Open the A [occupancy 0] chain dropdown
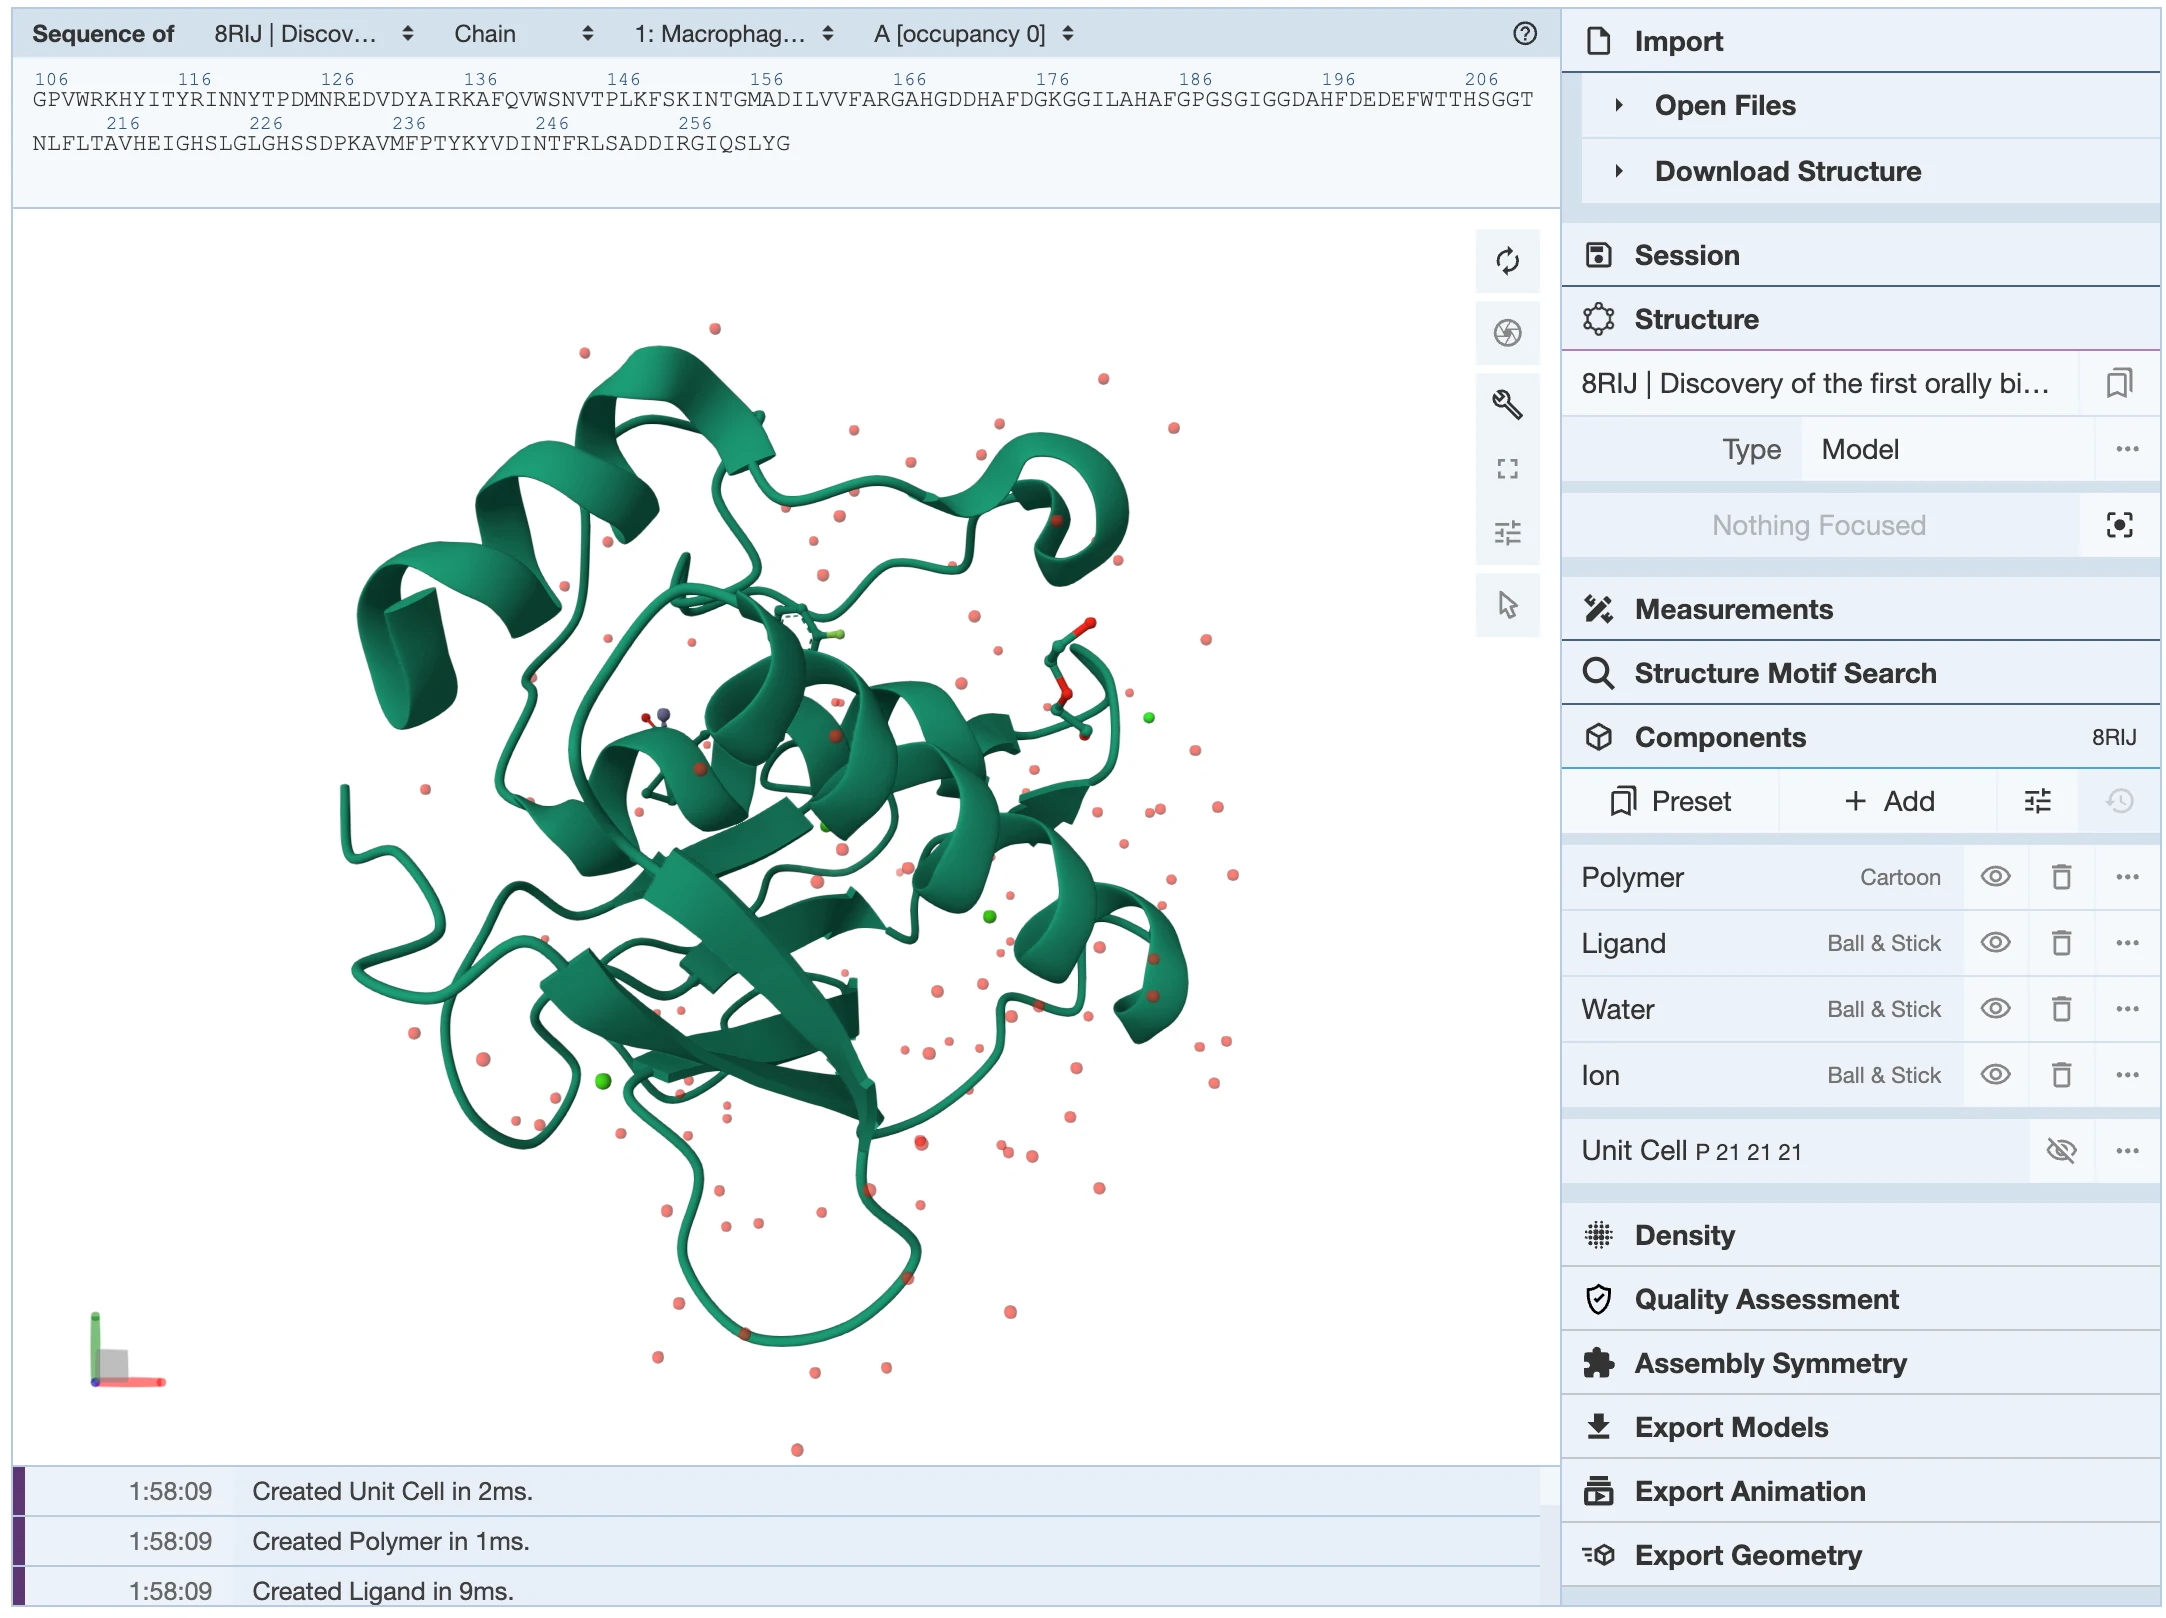This screenshot has width=2166, height=1618. pos(973,34)
